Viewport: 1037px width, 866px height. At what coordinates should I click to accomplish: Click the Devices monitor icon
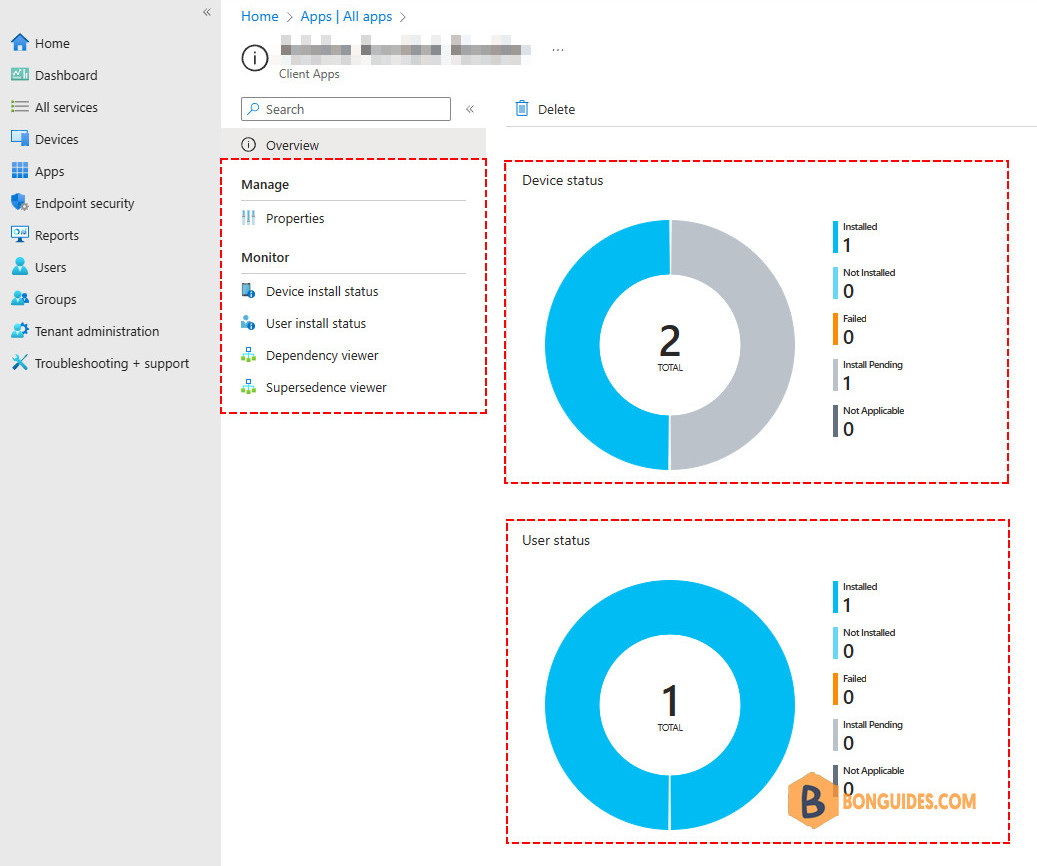(x=20, y=139)
